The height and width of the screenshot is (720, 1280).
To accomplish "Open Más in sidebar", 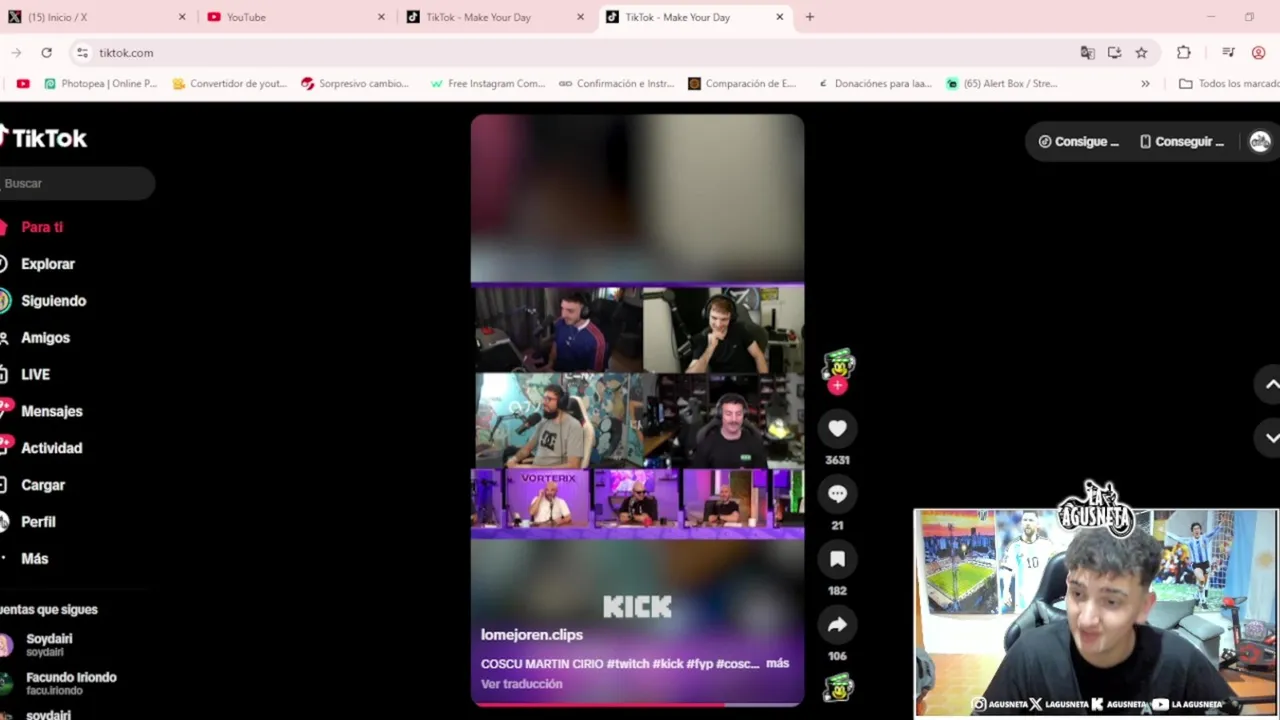I will 34,559.
